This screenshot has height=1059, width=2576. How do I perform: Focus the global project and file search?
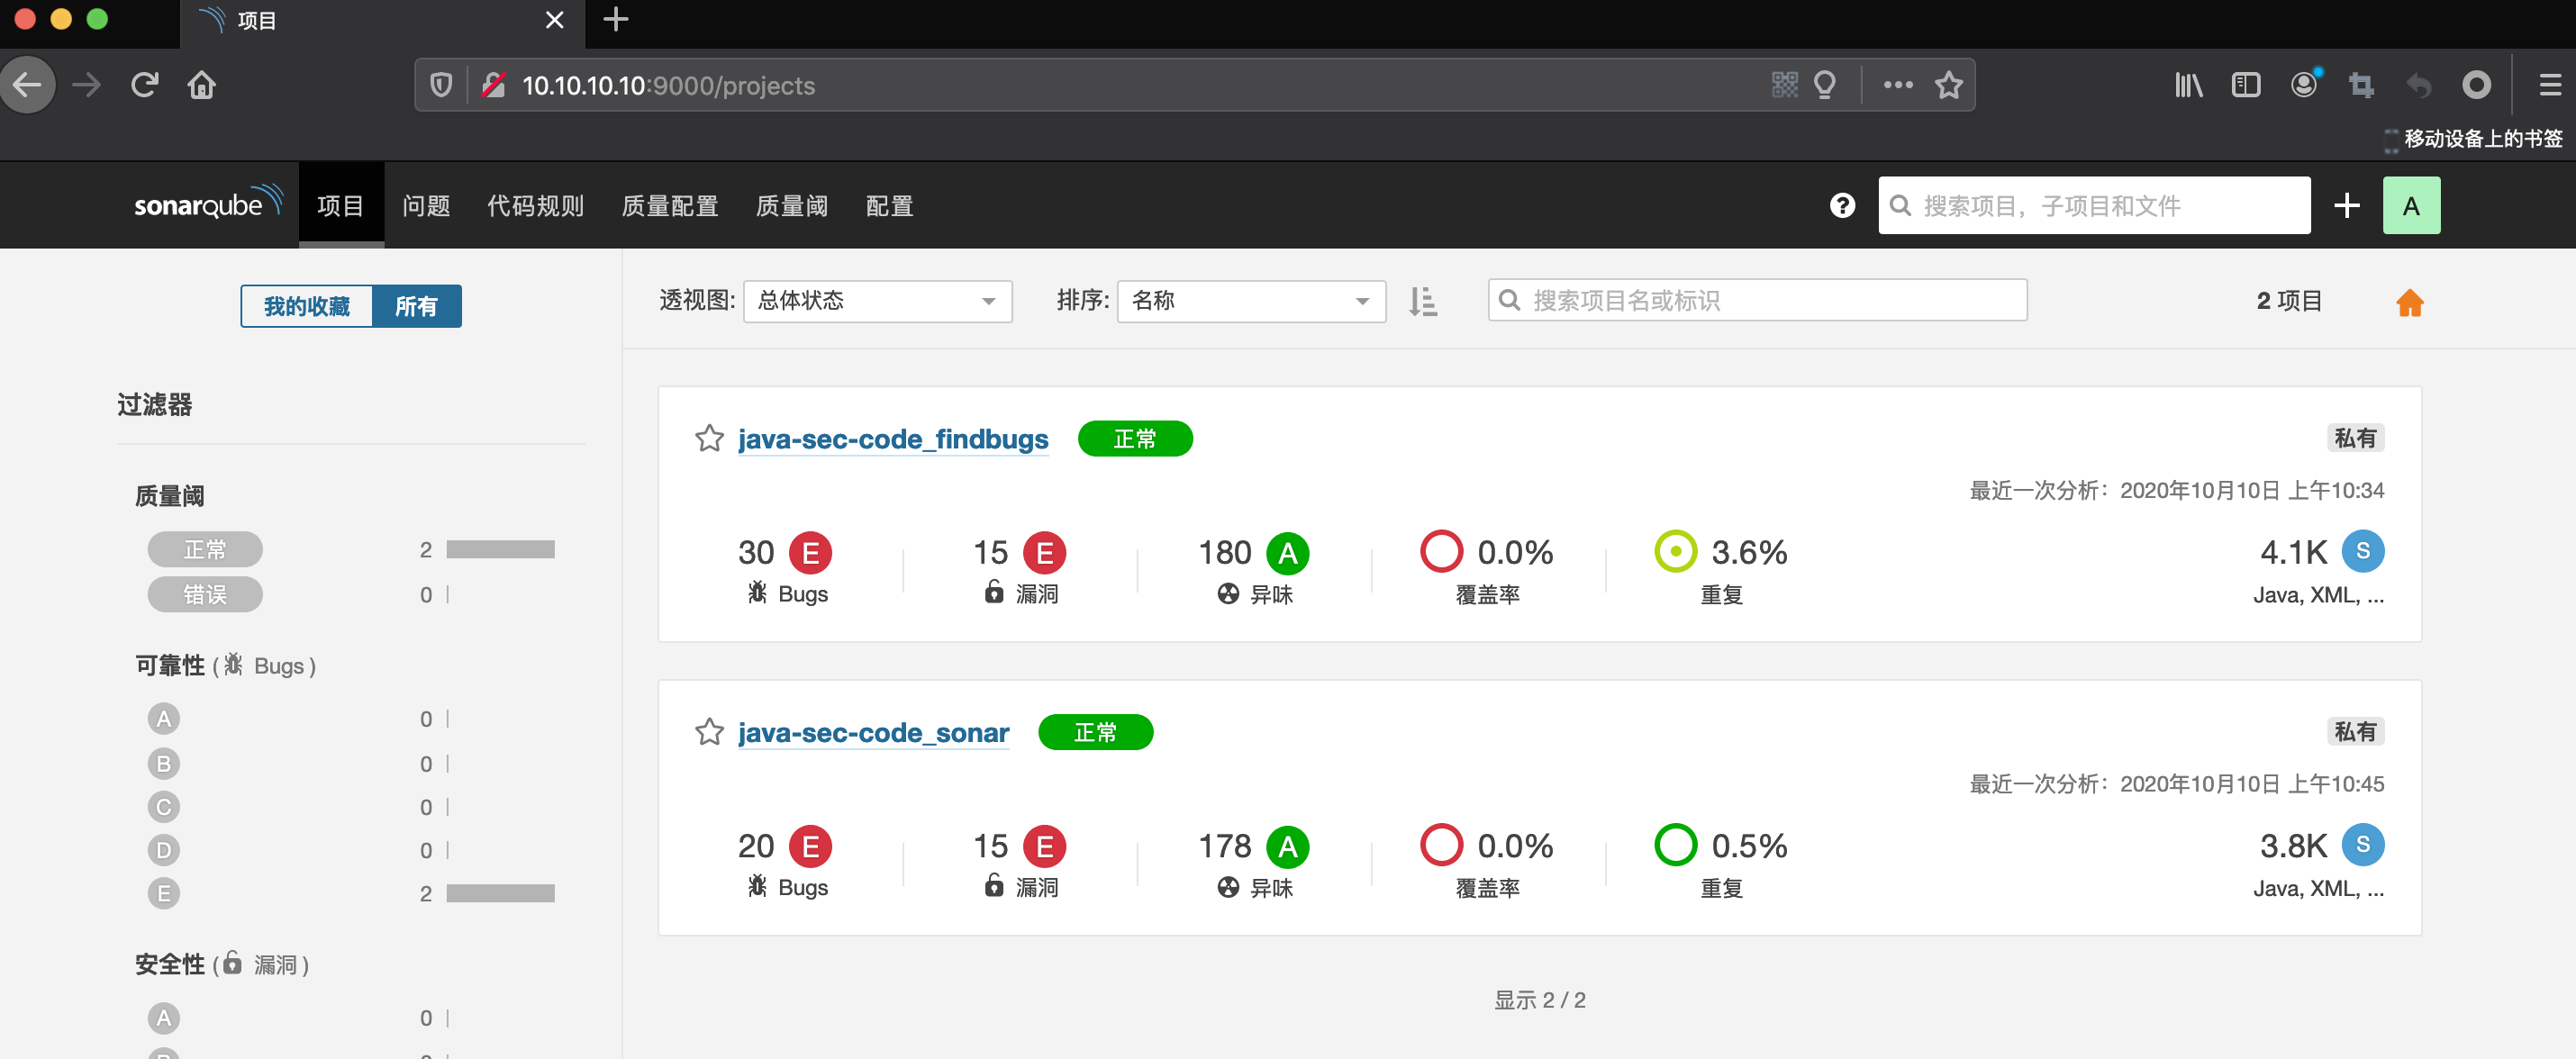point(2094,205)
